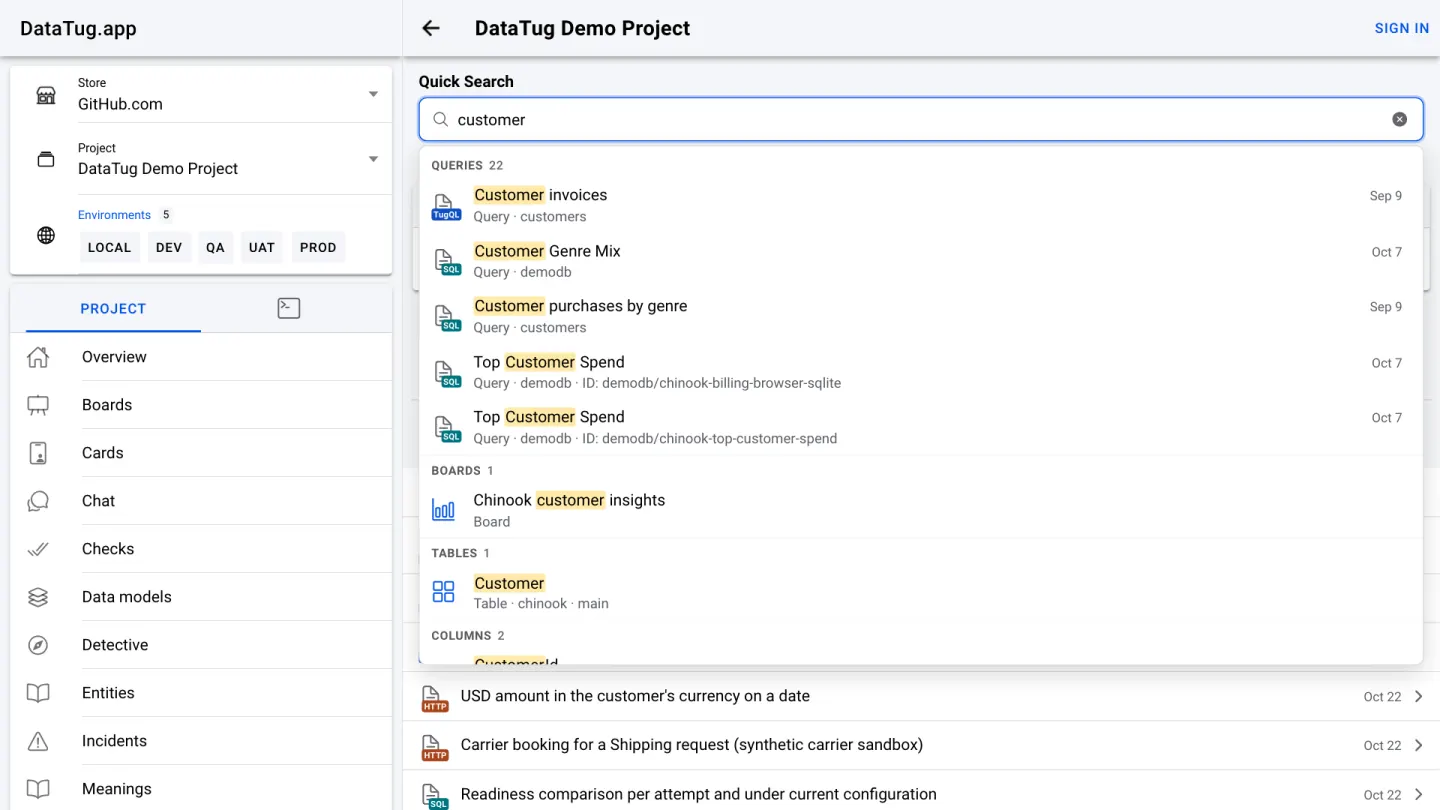Open the Data models sidebar item
This screenshot has width=1440, height=810.
(x=201, y=597)
